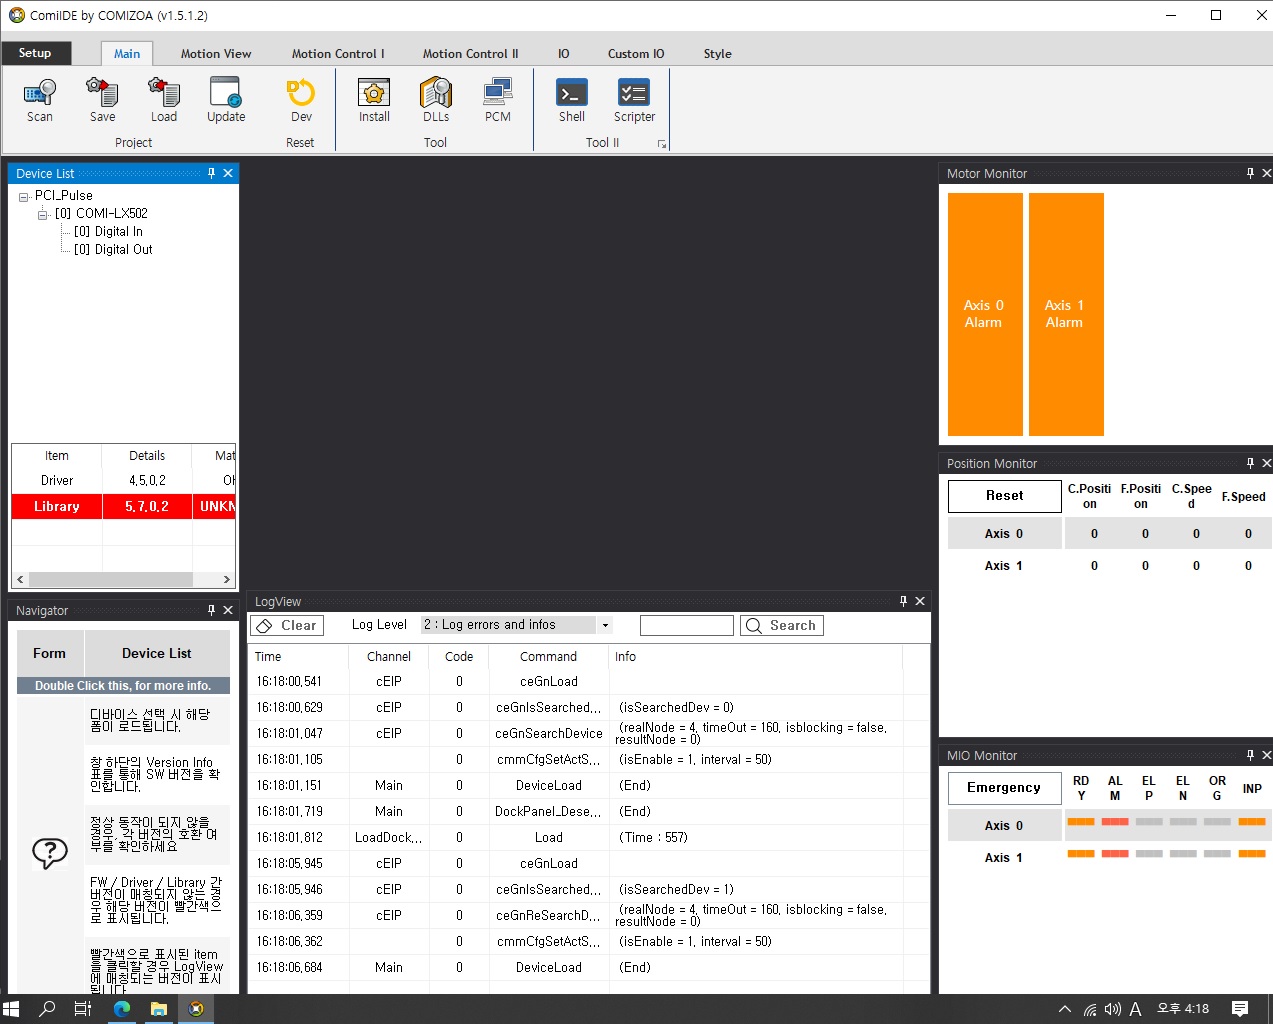The height and width of the screenshot is (1024, 1273).
Task: Click the Load project icon
Action: pyautogui.click(x=164, y=93)
